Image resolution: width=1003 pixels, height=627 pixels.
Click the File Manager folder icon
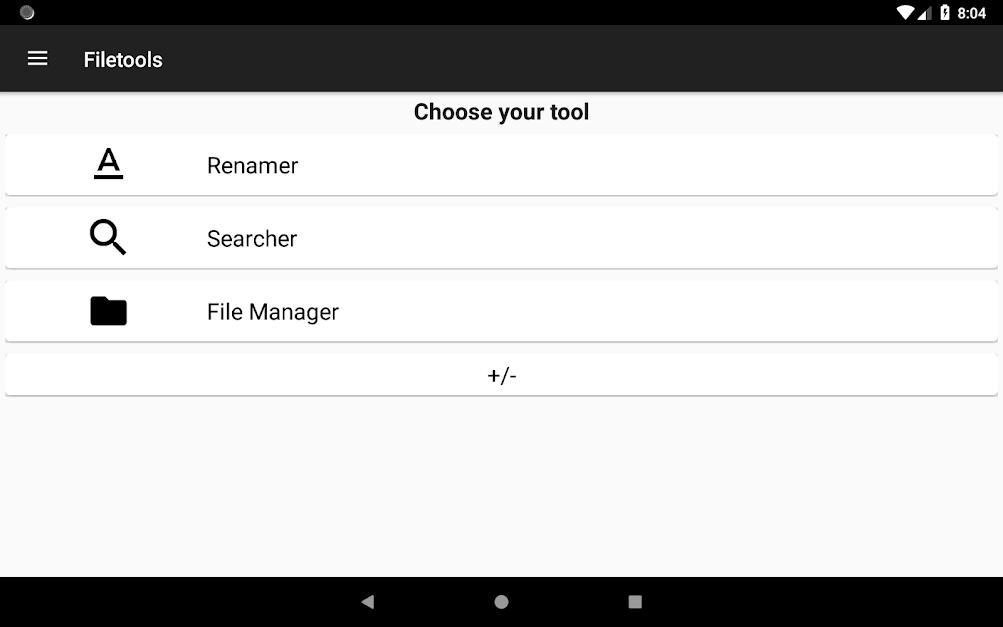[108, 311]
